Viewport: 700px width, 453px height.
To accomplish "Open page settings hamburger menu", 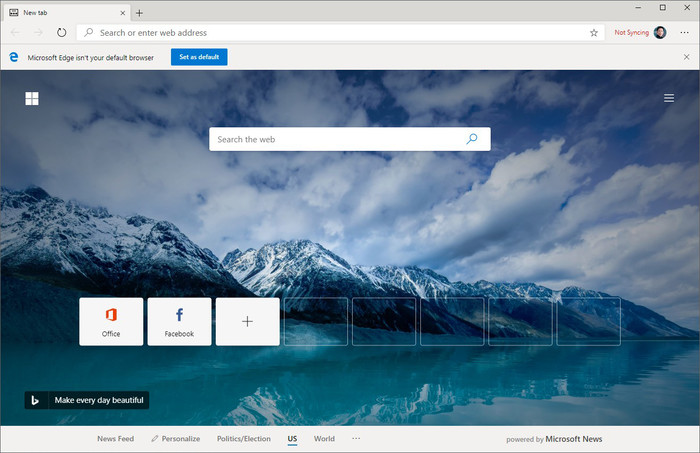I will pos(668,98).
